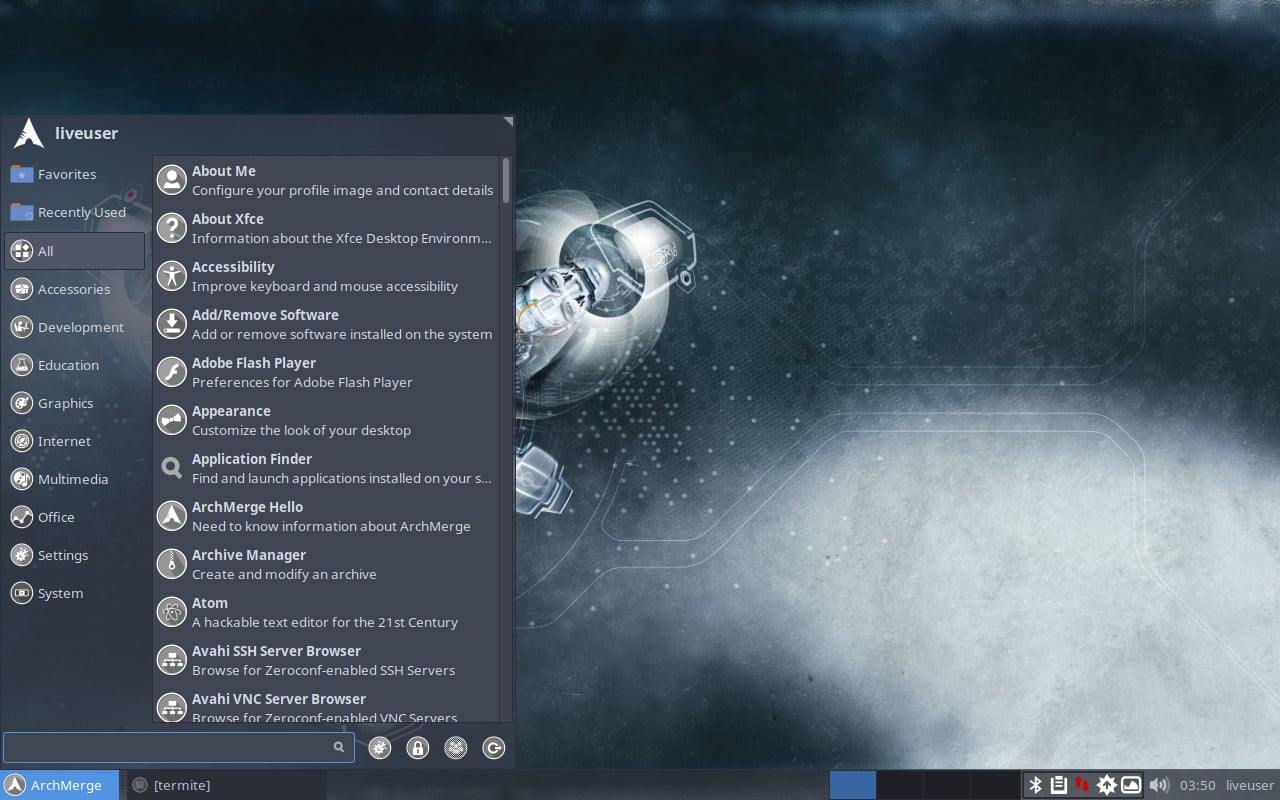Switch to the second workspace in pager
1280x800 pixels.
[899, 785]
